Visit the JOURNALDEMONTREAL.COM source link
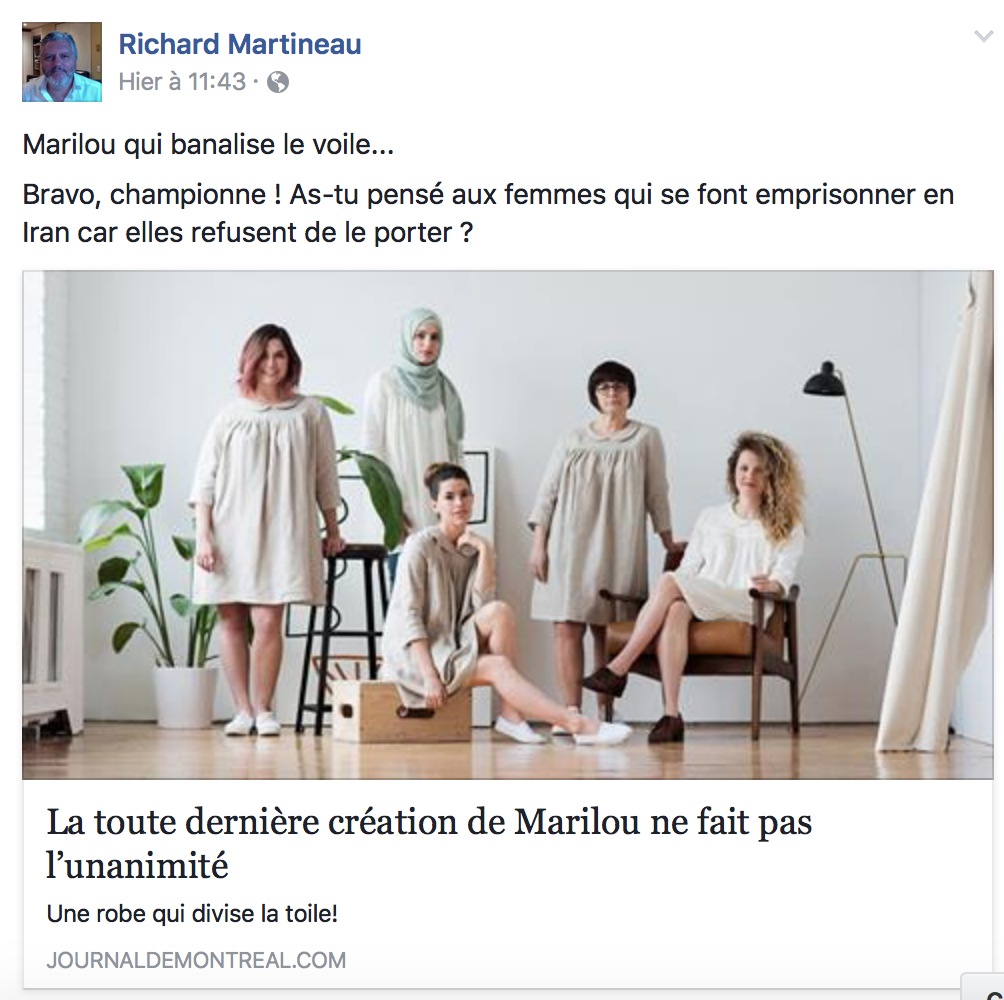Image resolution: width=1004 pixels, height=1000 pixels. pos(196,960)
